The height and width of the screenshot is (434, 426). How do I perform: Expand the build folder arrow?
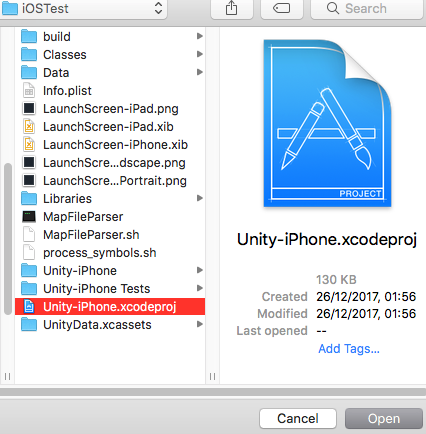point(200,36)
